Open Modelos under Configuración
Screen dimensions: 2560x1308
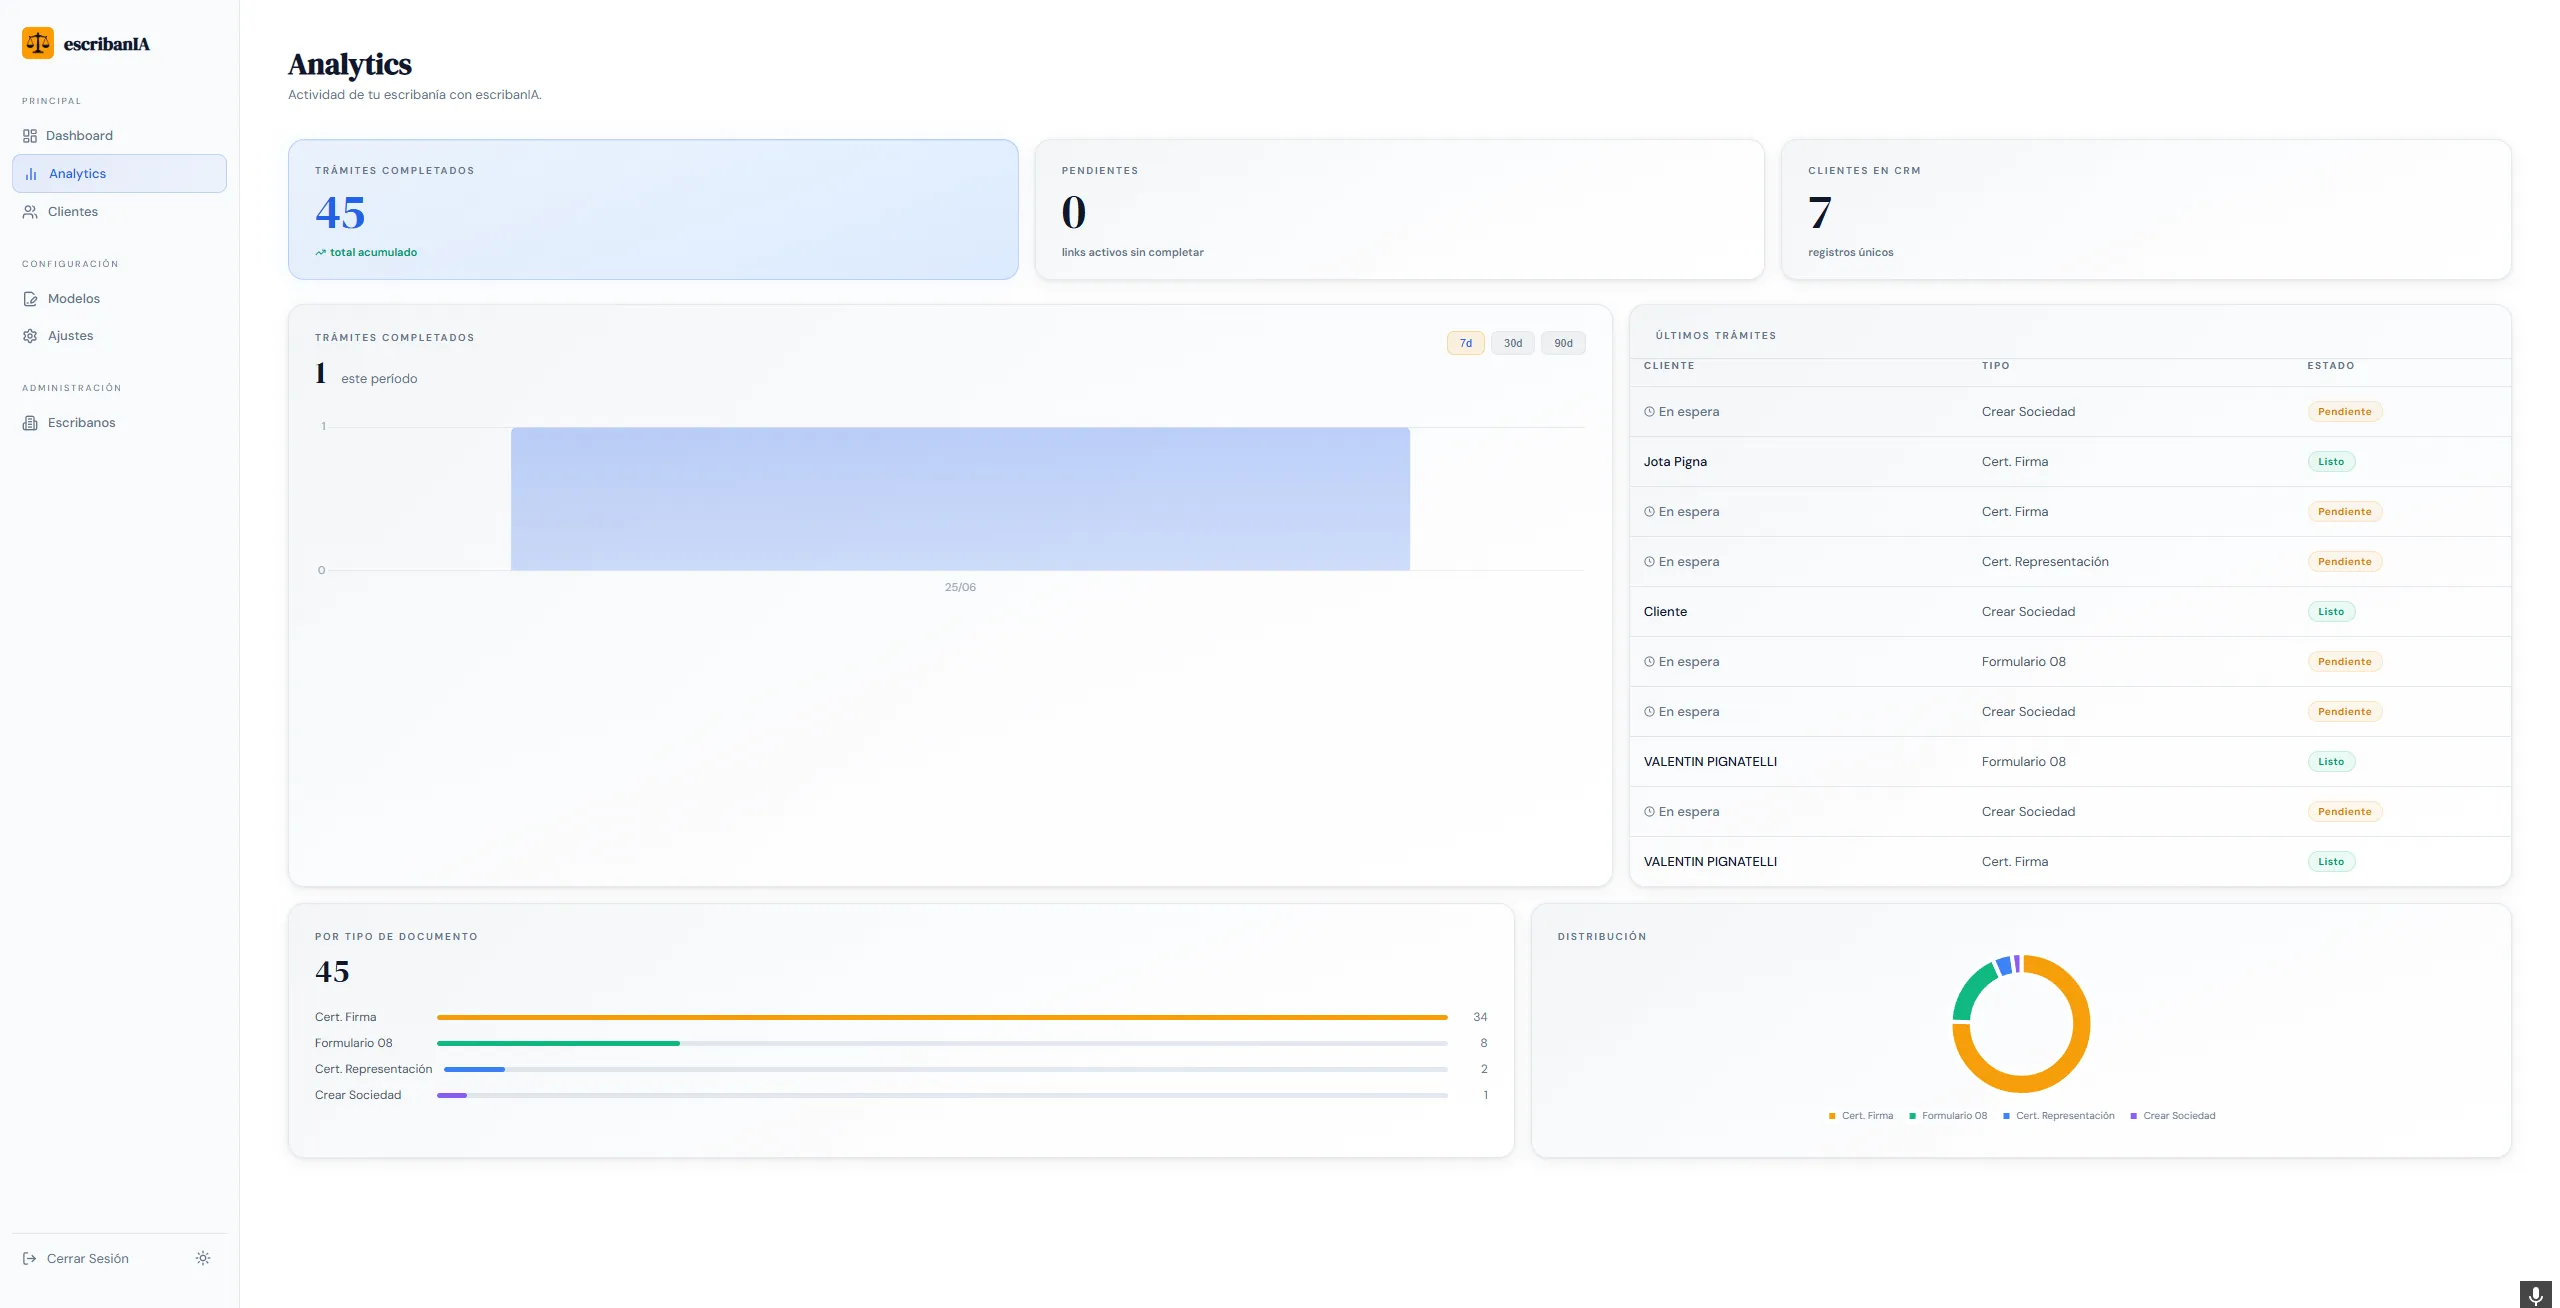click(x=120, y=299)
